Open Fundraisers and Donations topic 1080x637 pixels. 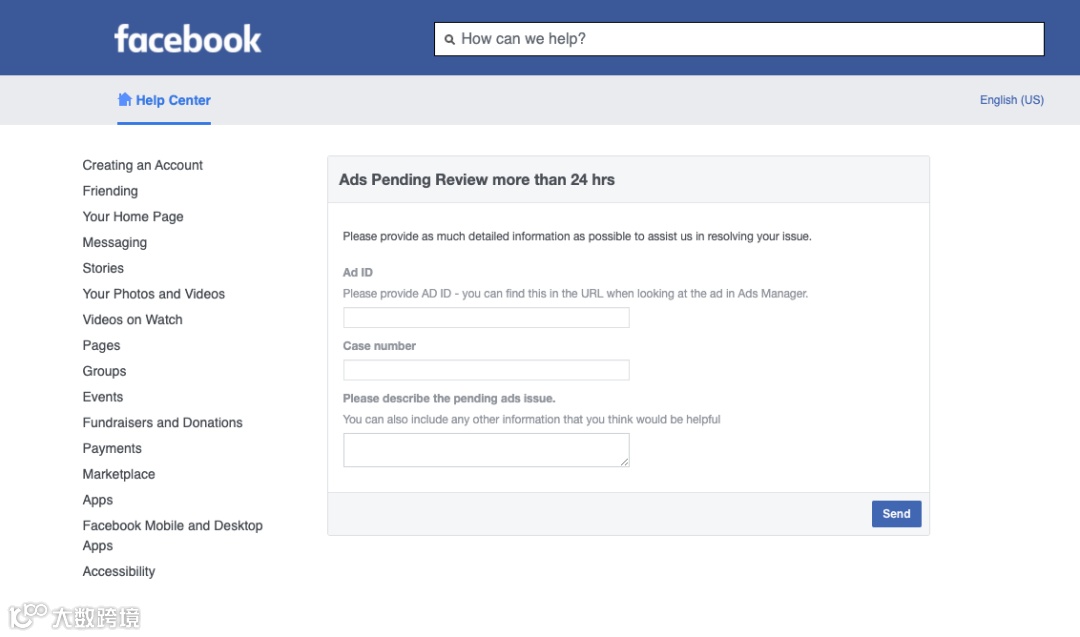tap(163, 423)
